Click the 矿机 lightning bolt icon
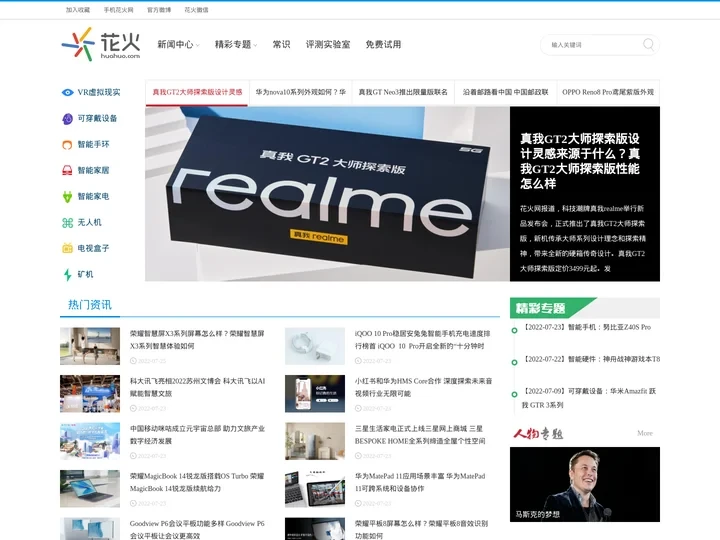Image resolution: width=720 pixels, height=540 pixels. point(68,275)
